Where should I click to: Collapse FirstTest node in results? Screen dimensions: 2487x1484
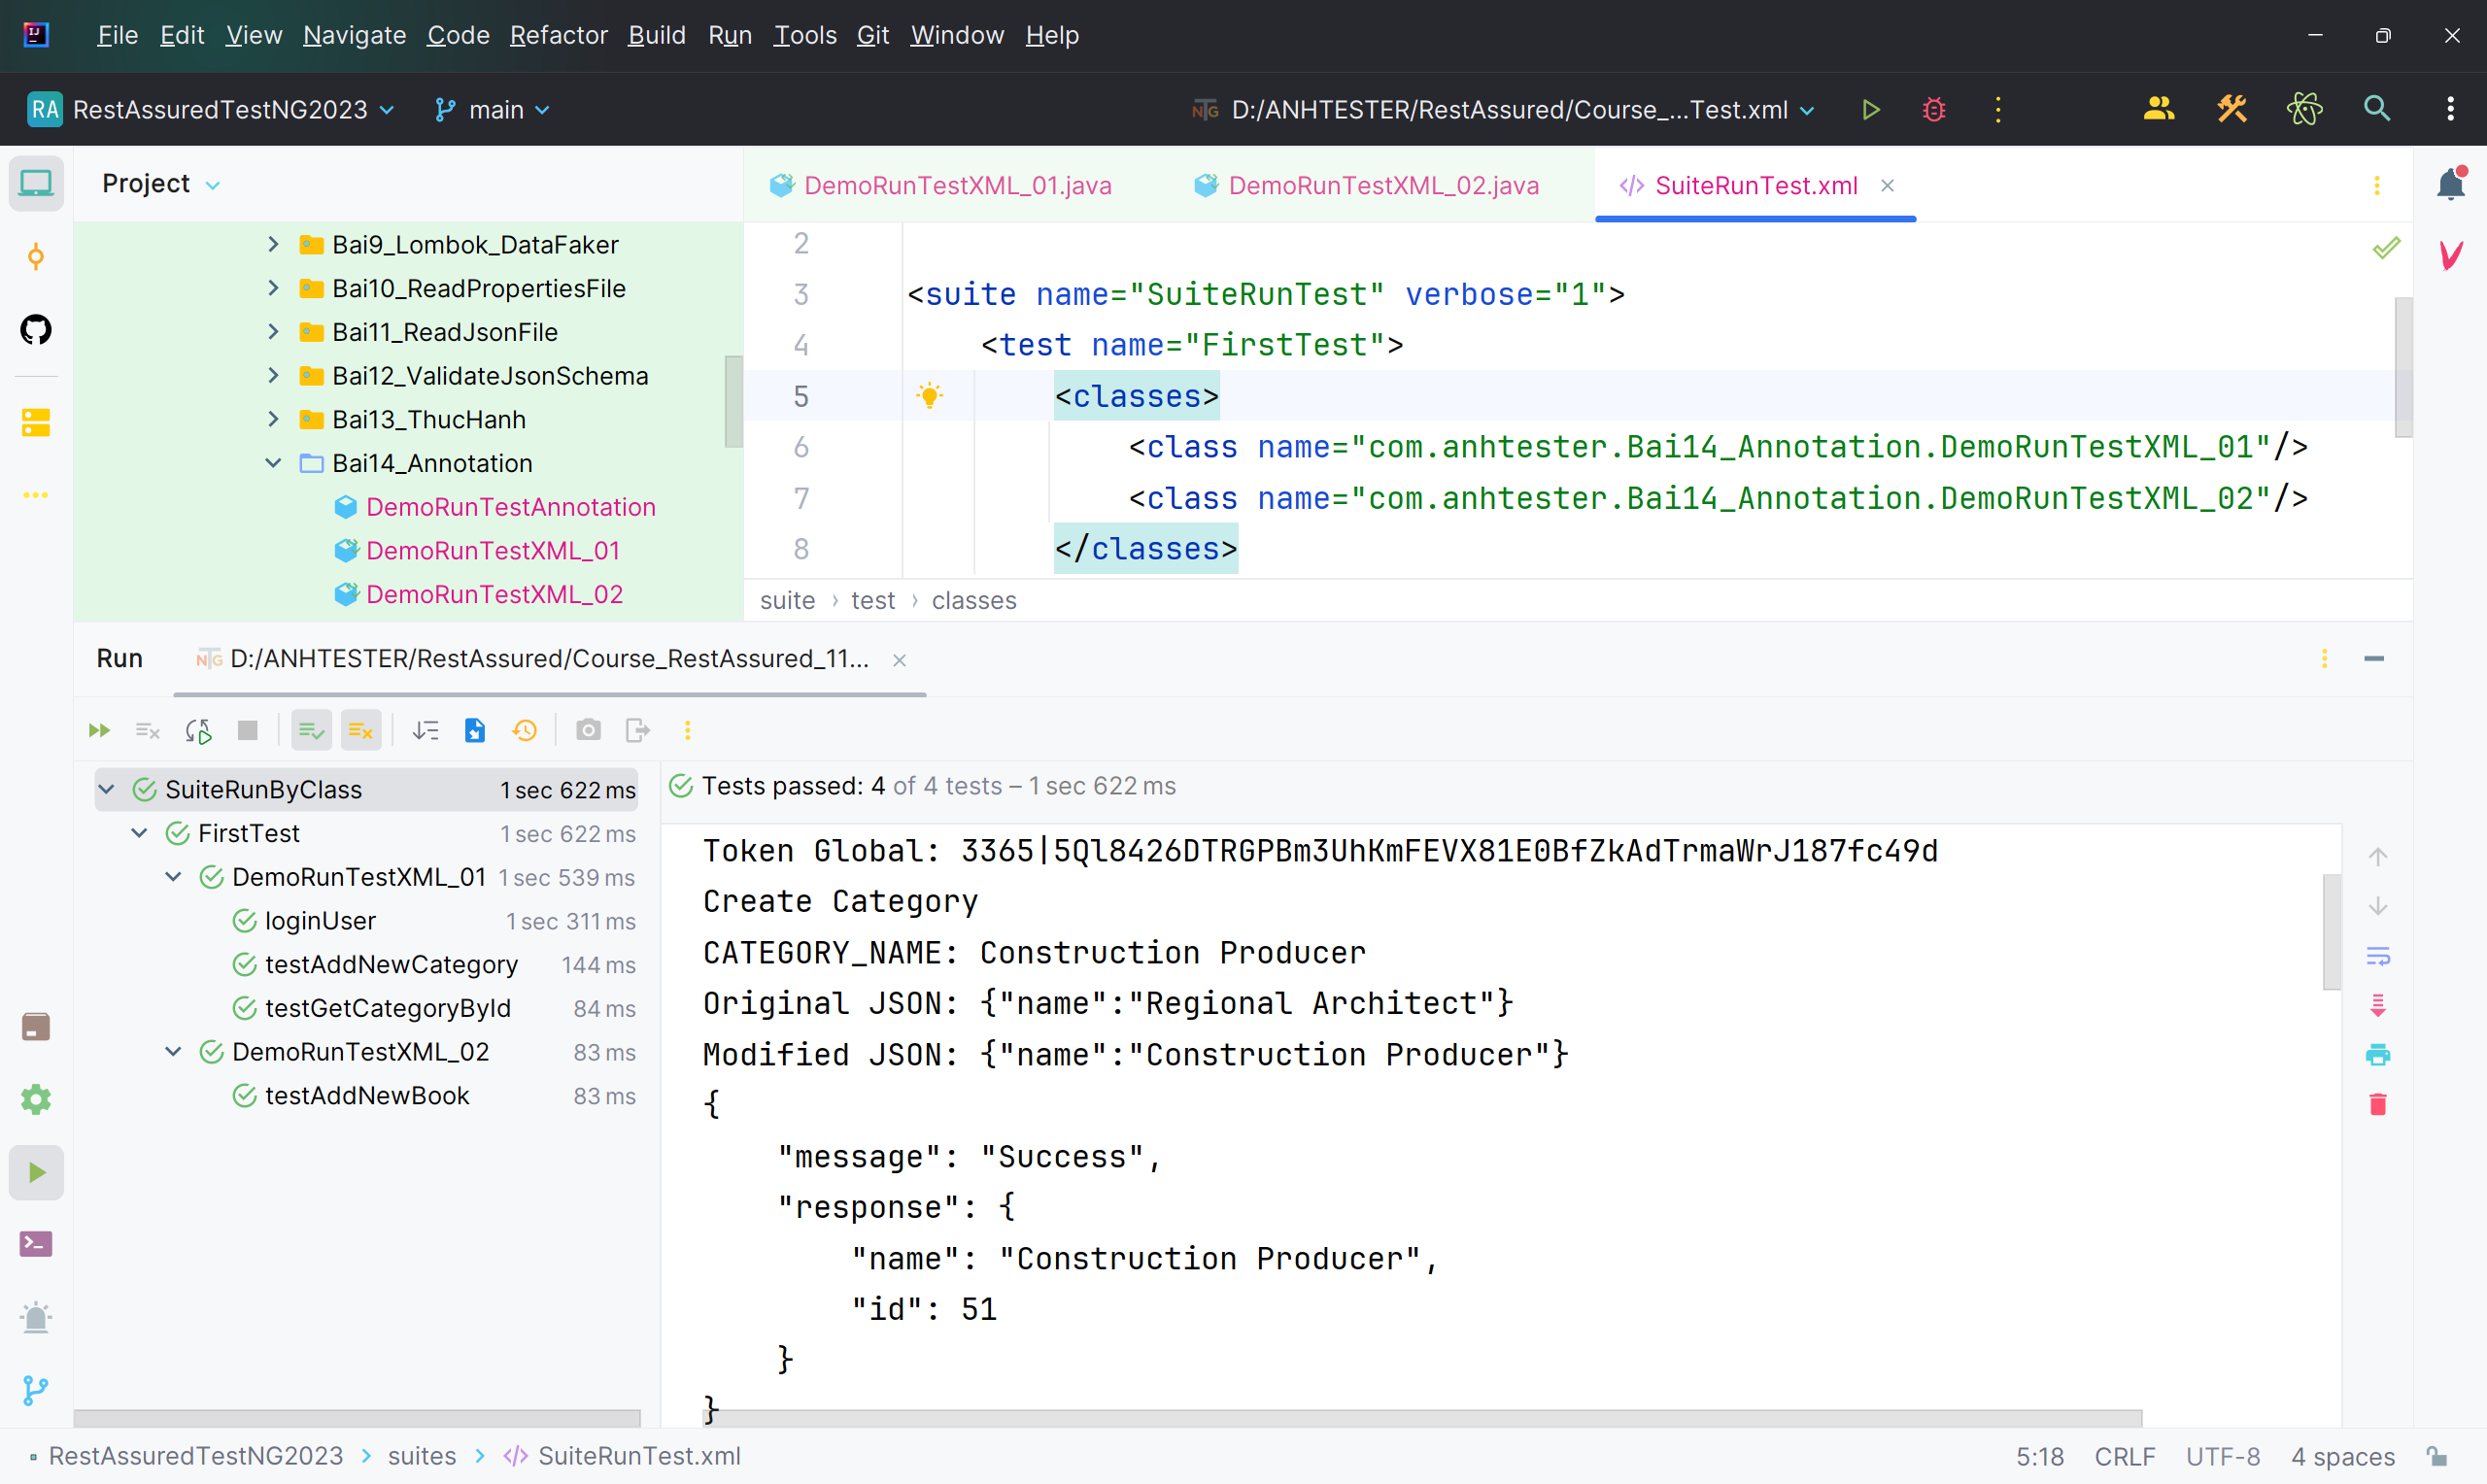[140, 833]
